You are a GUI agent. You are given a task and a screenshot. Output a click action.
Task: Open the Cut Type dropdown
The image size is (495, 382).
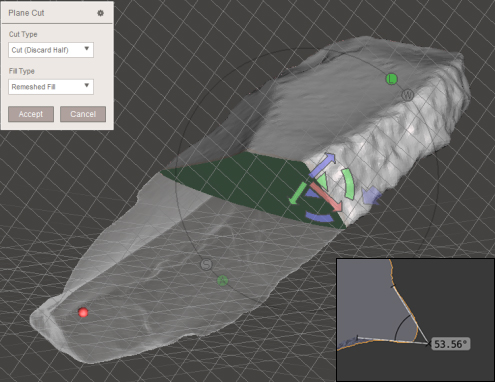(x=51, y=50)
